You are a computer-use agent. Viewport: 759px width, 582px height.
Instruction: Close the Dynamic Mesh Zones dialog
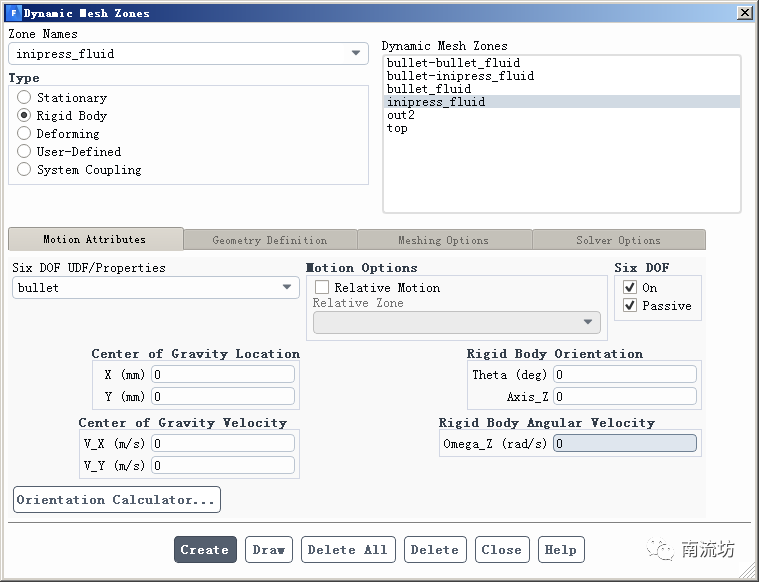[744, 13]
